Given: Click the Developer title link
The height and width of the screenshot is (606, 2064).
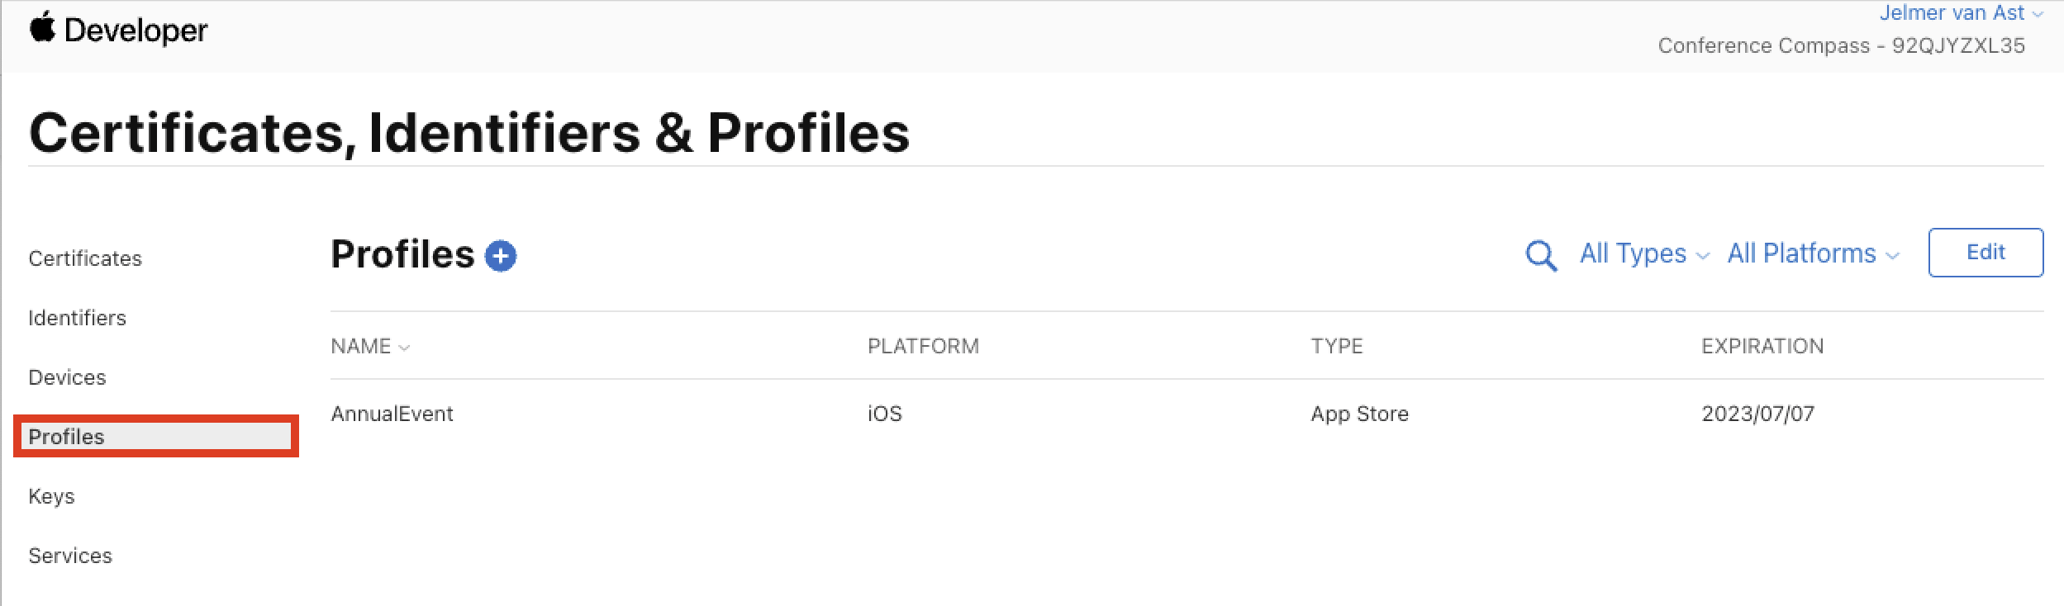Looking at the screenshot, I should [x=136, y=31].
